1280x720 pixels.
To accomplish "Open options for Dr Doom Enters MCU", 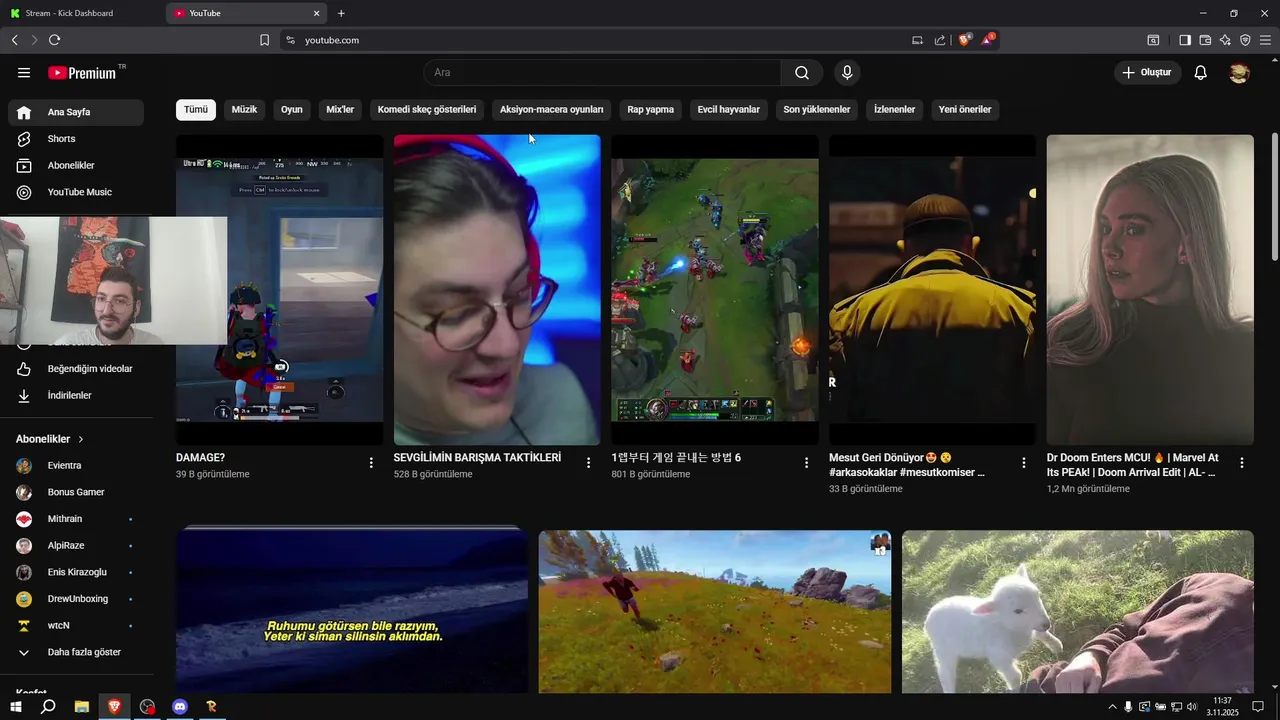I will 1242,463.
